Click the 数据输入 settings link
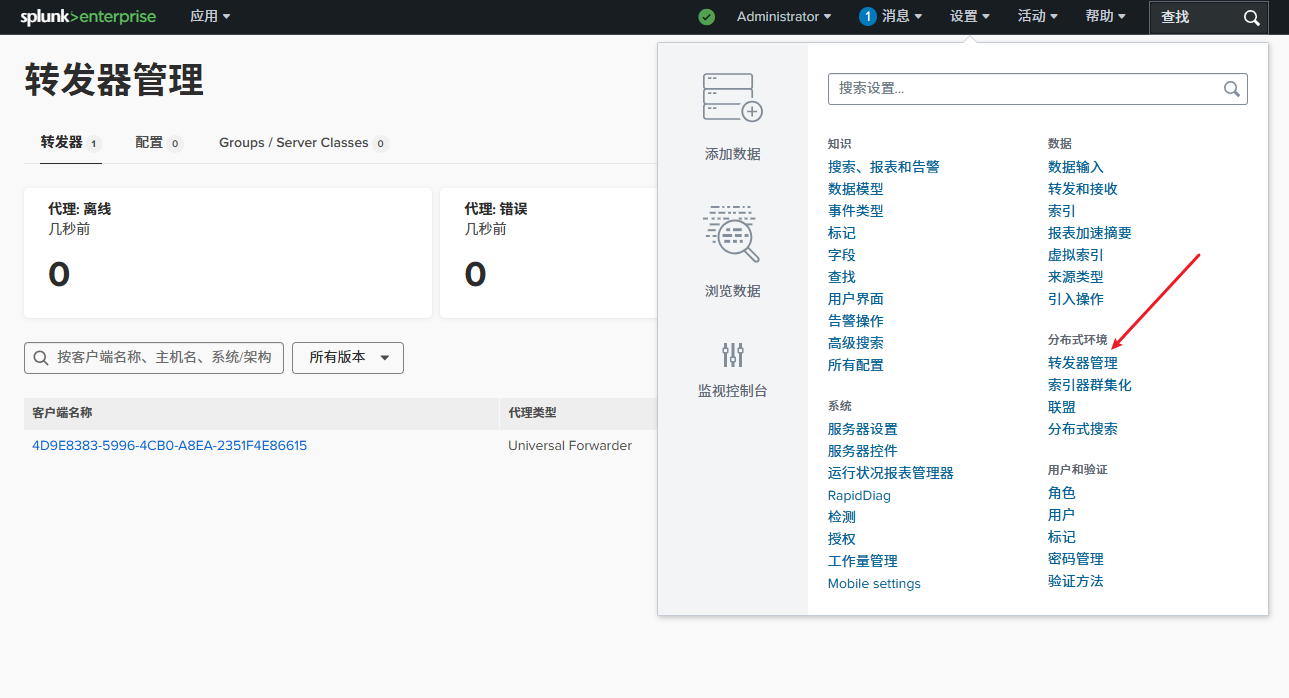The height and width of the screenshot is (698, 1289). [1074, 166]
